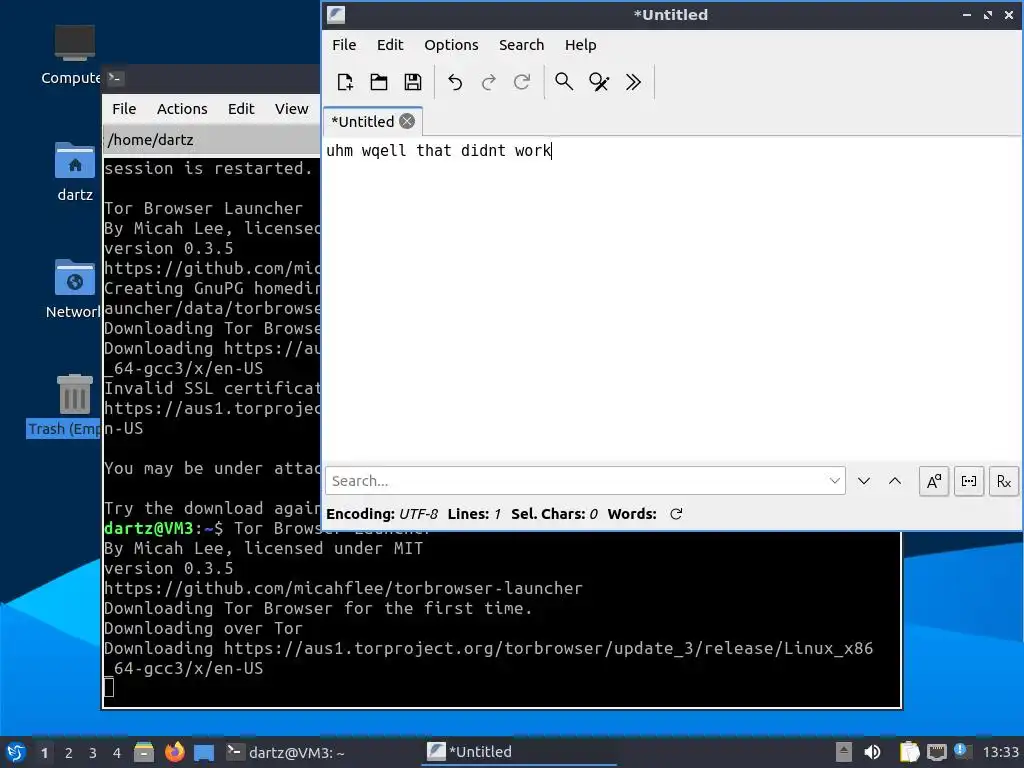Launch the file manager from taskbar
1024x768 pixels.
tap(144, 752)
